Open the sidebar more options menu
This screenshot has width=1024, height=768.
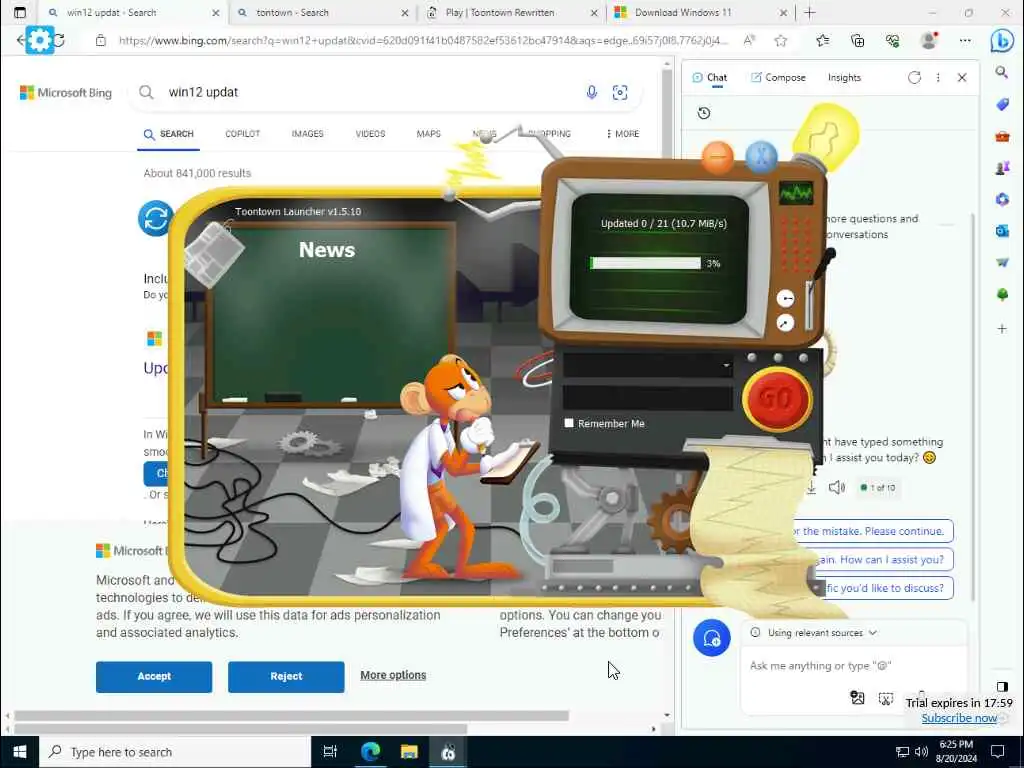[x=938, y=77]
